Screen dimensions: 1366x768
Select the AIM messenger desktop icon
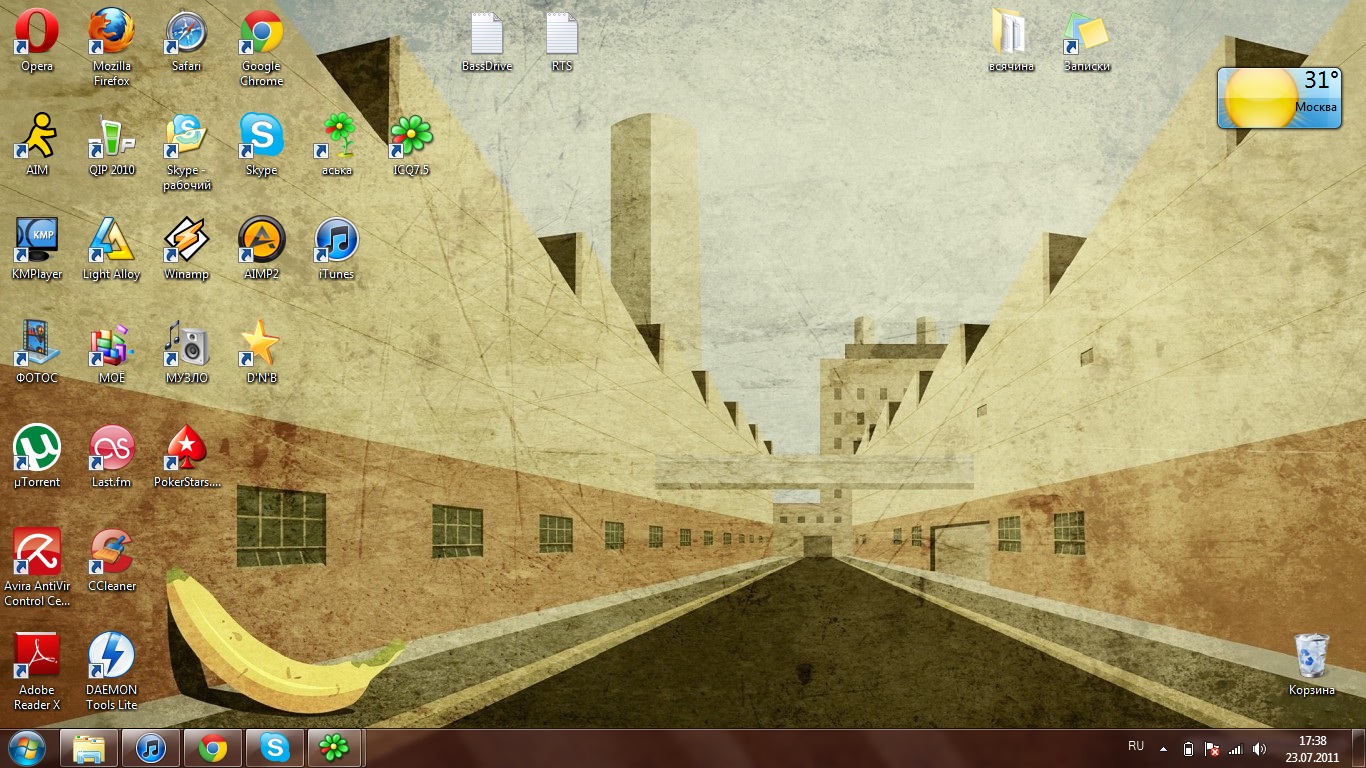[37, 144]
